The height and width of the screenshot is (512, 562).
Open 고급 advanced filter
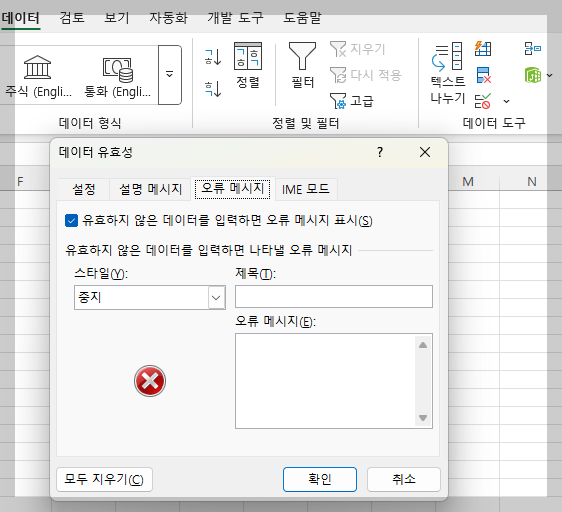352,101
